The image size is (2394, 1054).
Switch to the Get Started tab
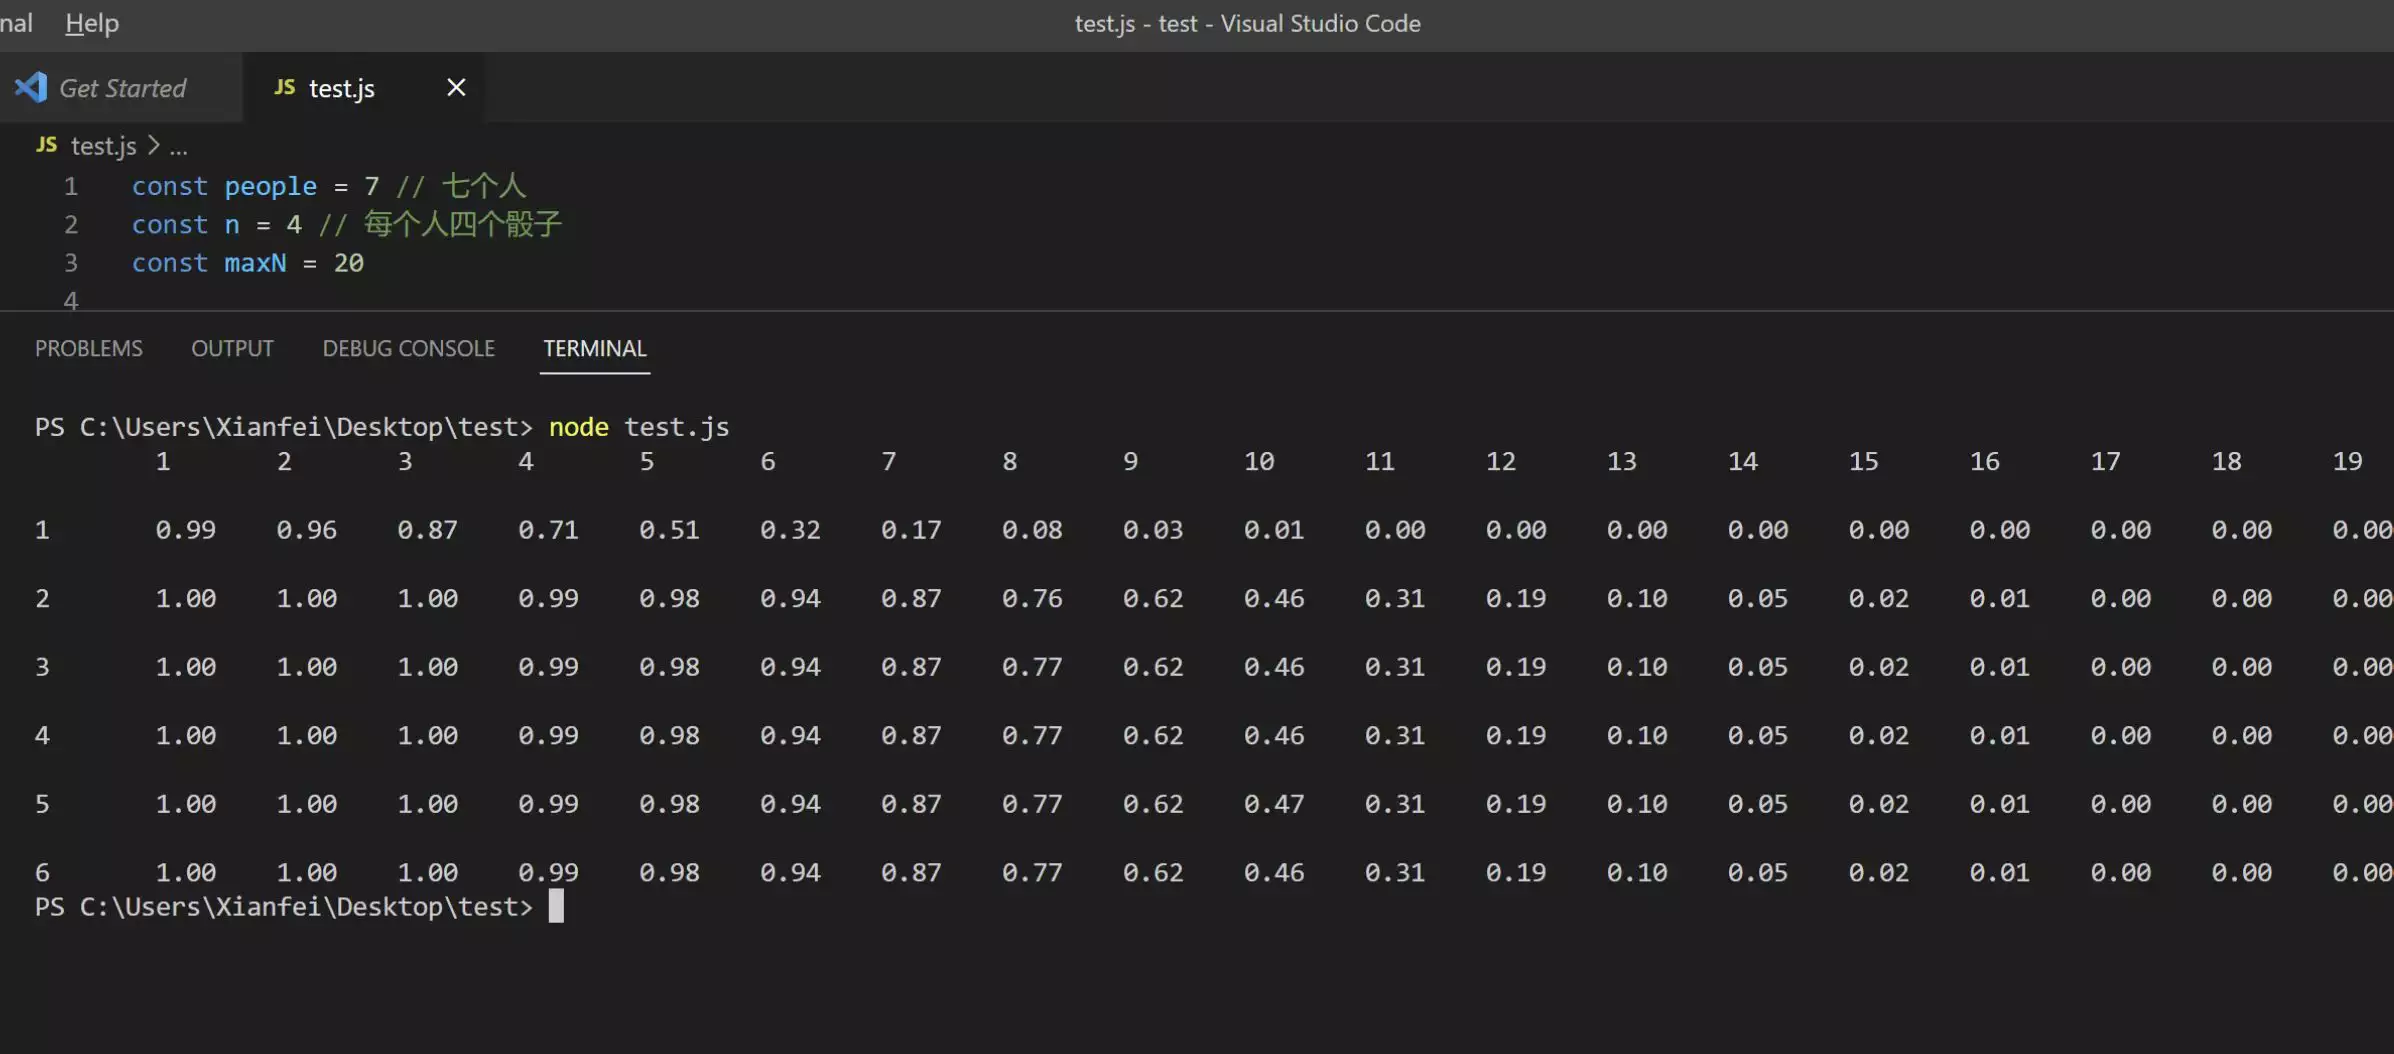(121, 88)
